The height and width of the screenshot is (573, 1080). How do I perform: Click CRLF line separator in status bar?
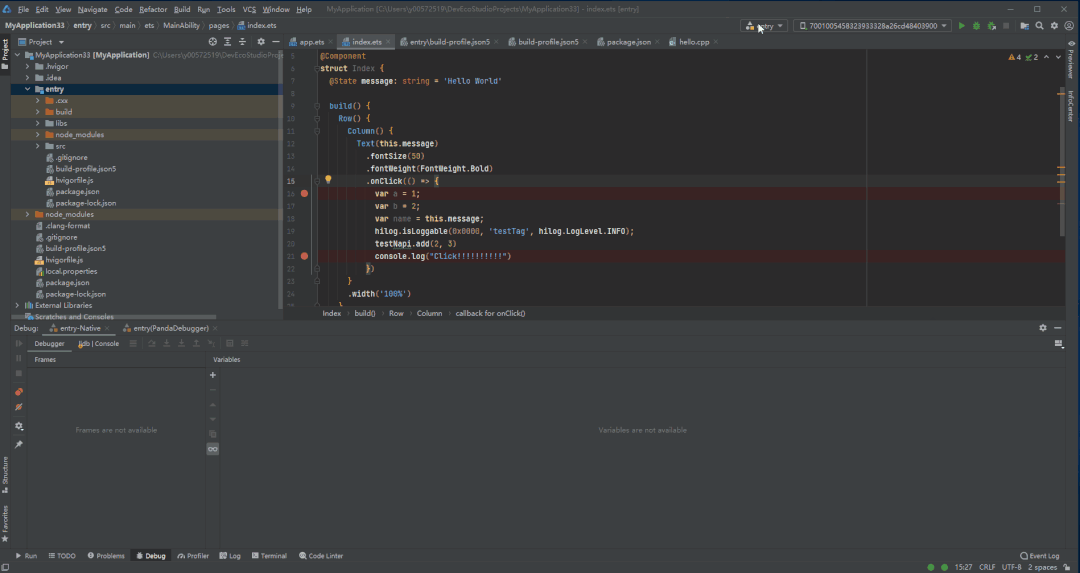click(x=987, y=567)
